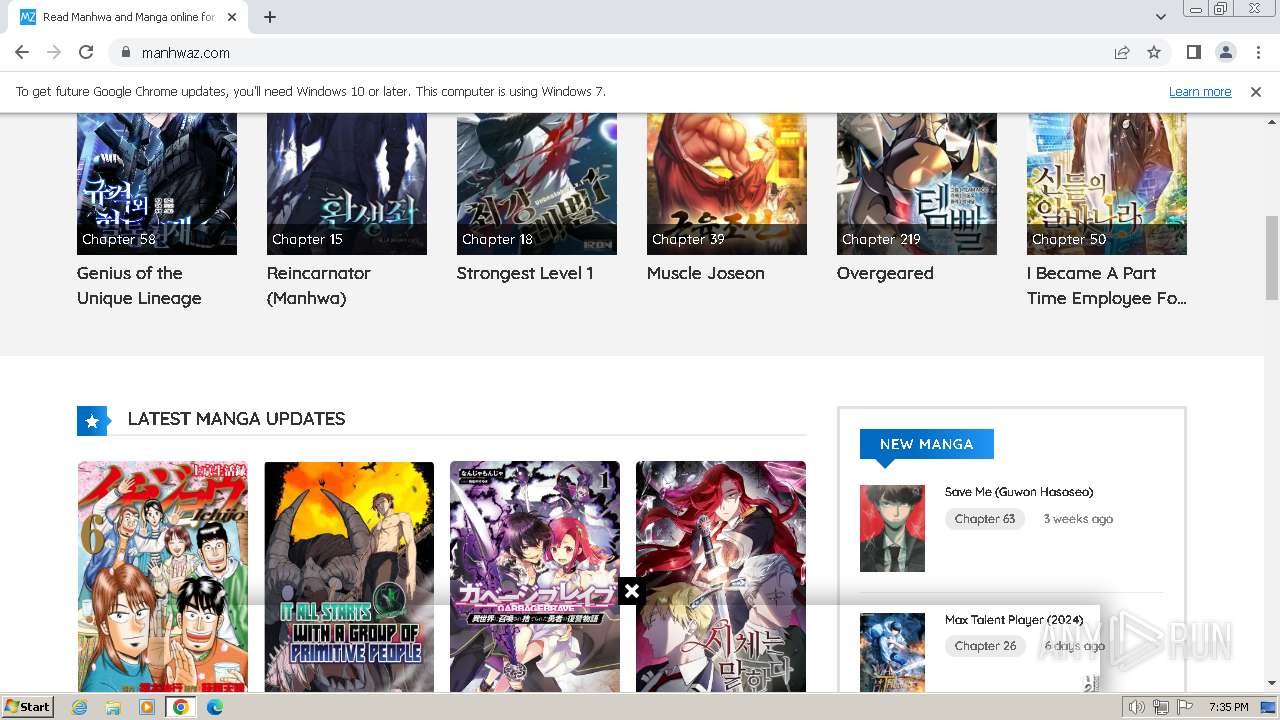Viewport: 1280px width, 720px height.
Task: Open a new tab with plus button
Action: click(x=270, y=17)
